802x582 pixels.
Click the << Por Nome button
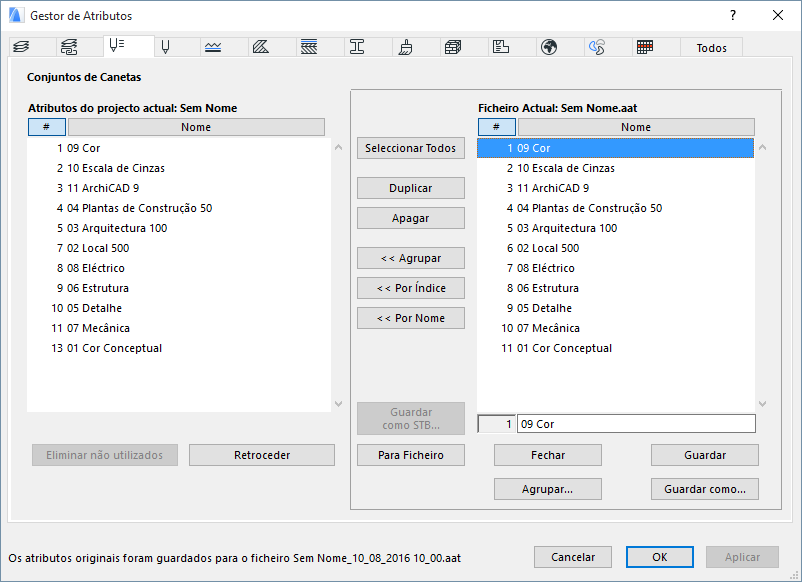pos(411,318)
